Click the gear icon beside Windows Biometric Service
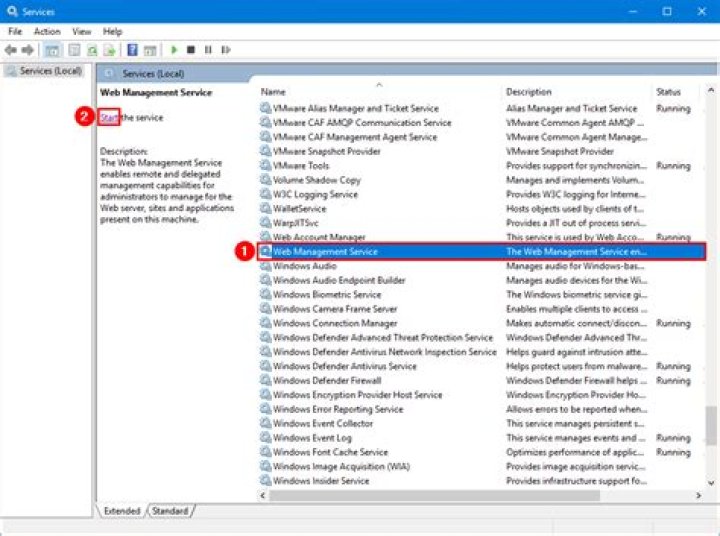The width and height of the screenshot is (720, 536). (265, 294)
